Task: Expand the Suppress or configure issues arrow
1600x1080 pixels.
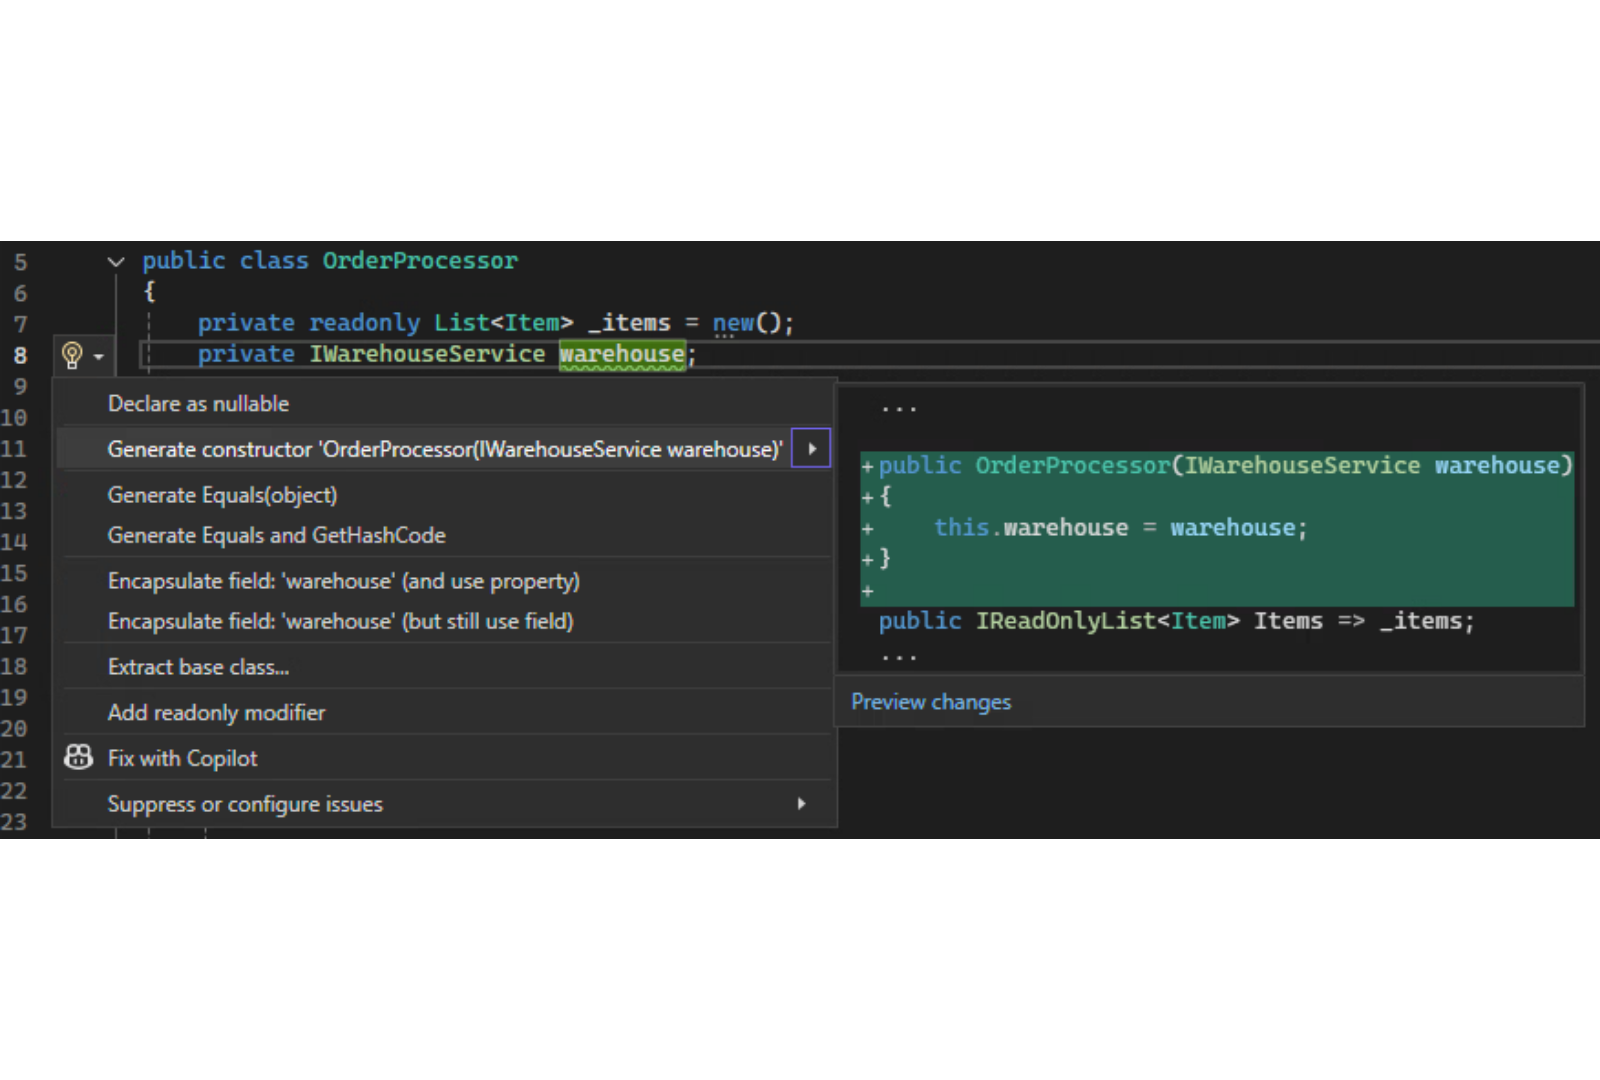Action: [801, 804]
